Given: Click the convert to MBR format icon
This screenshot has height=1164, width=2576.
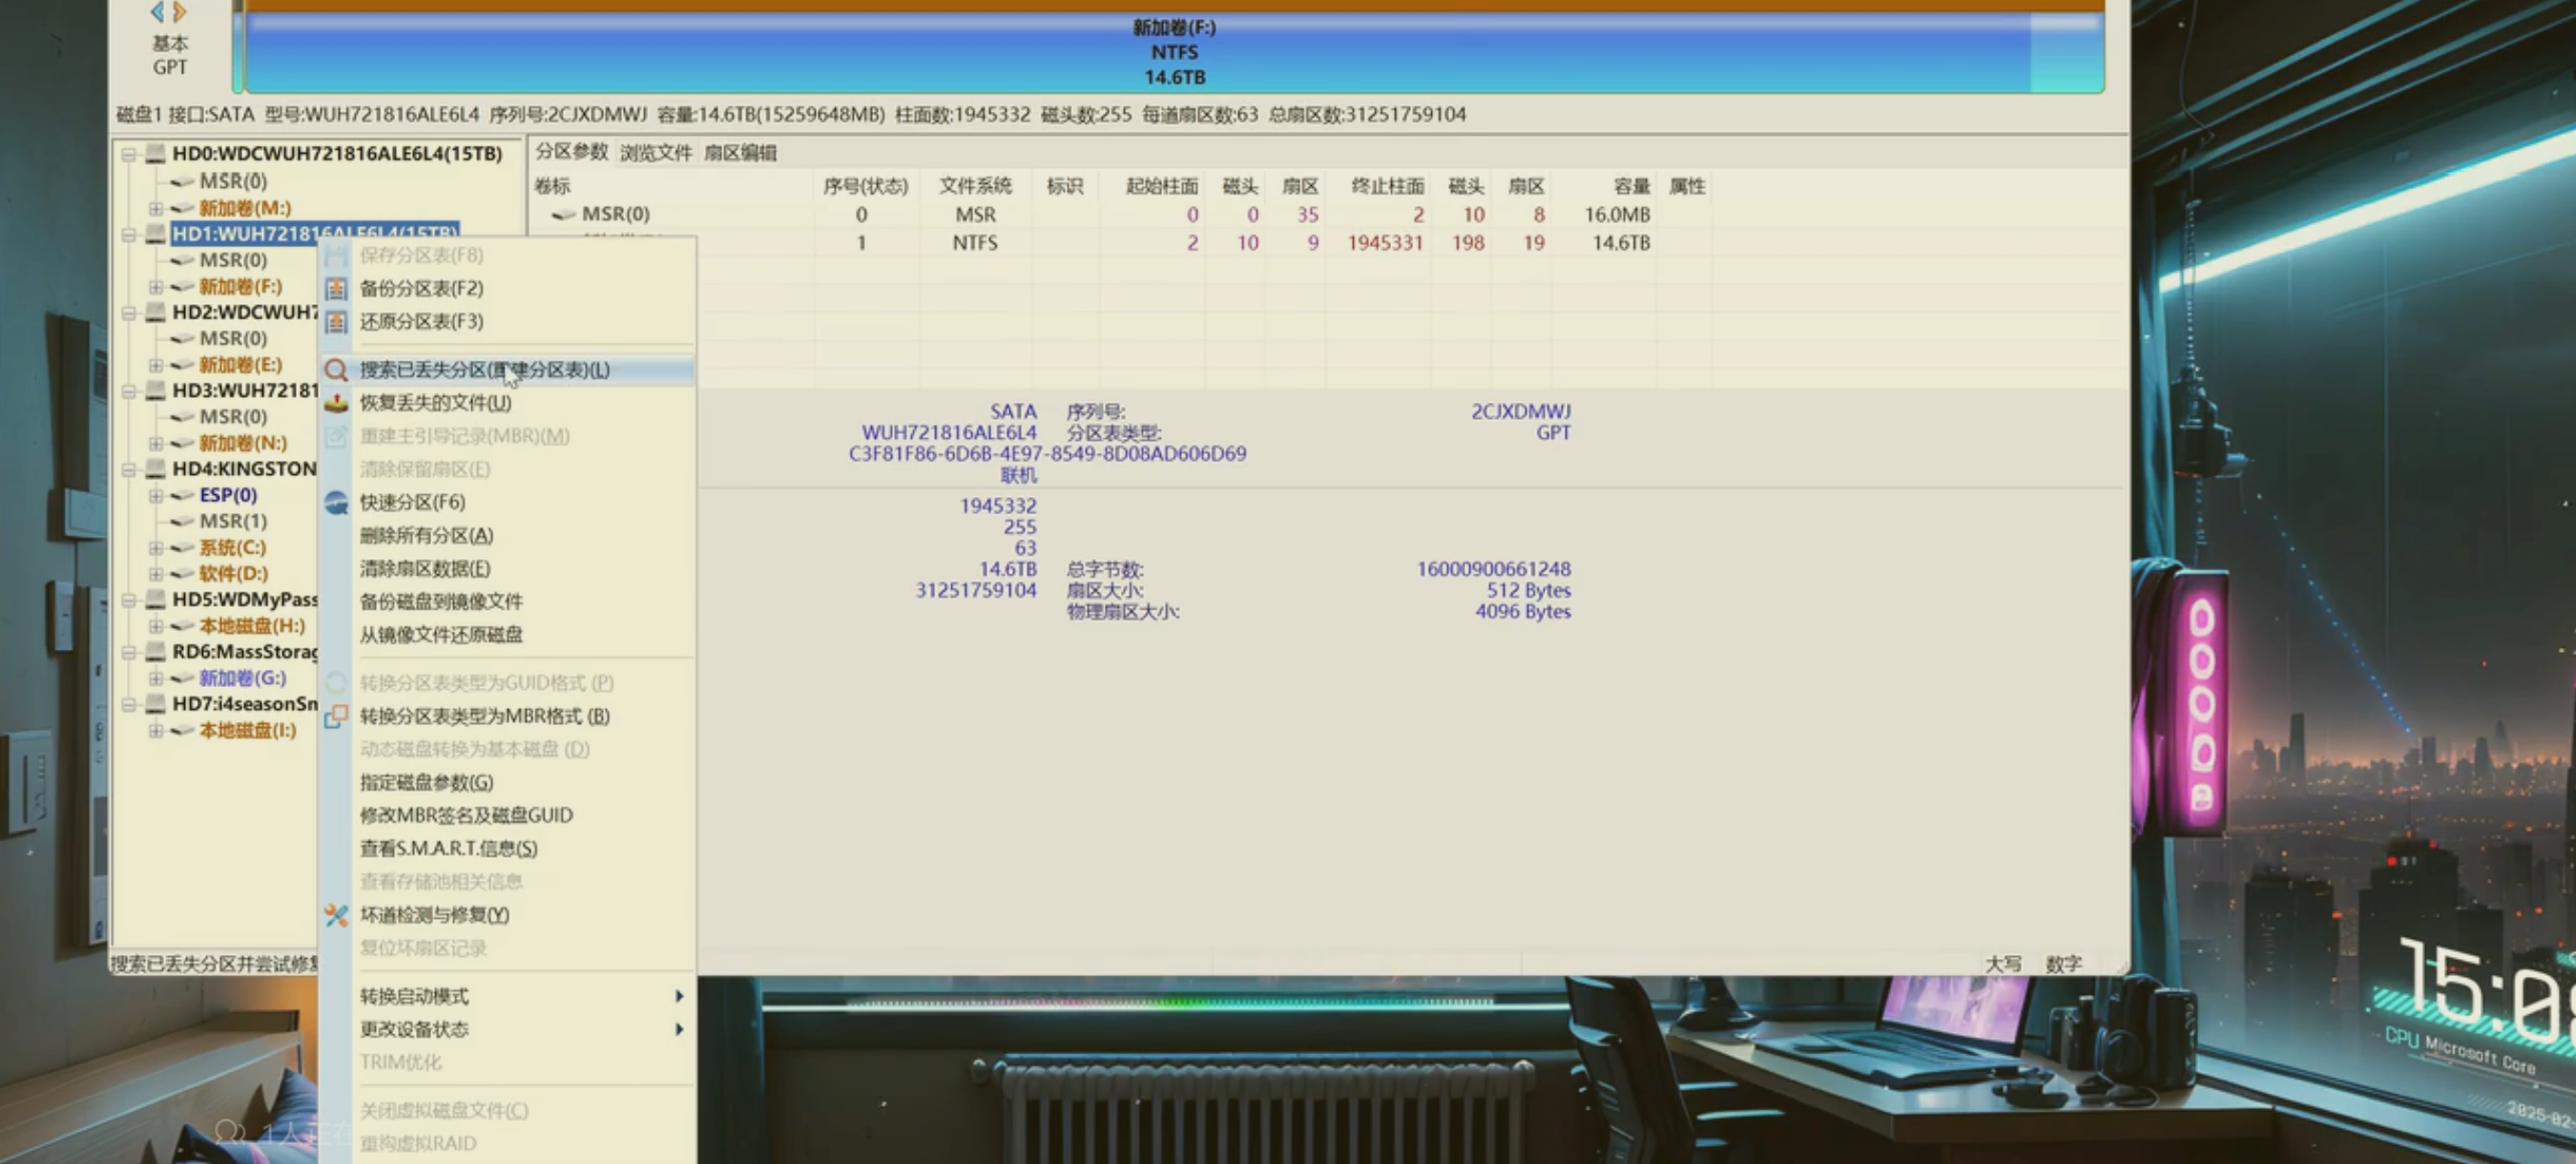Looking at the screenshot, I should pos(336,716).
